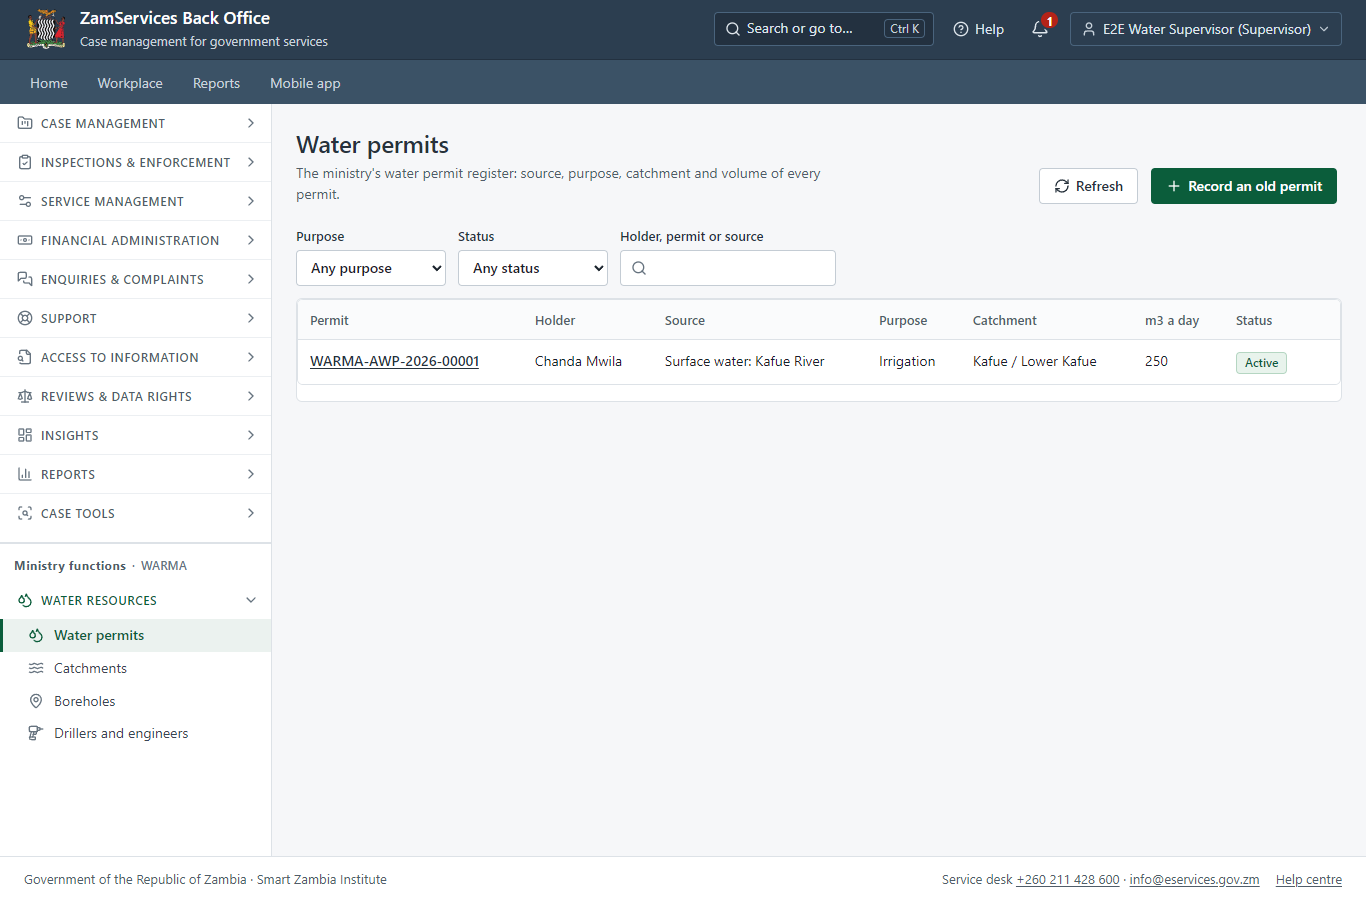Viewport: 1366px width, 900px height.
Task: Click the Reviews & Data Rights scales icon
Action: pos(25,396)
